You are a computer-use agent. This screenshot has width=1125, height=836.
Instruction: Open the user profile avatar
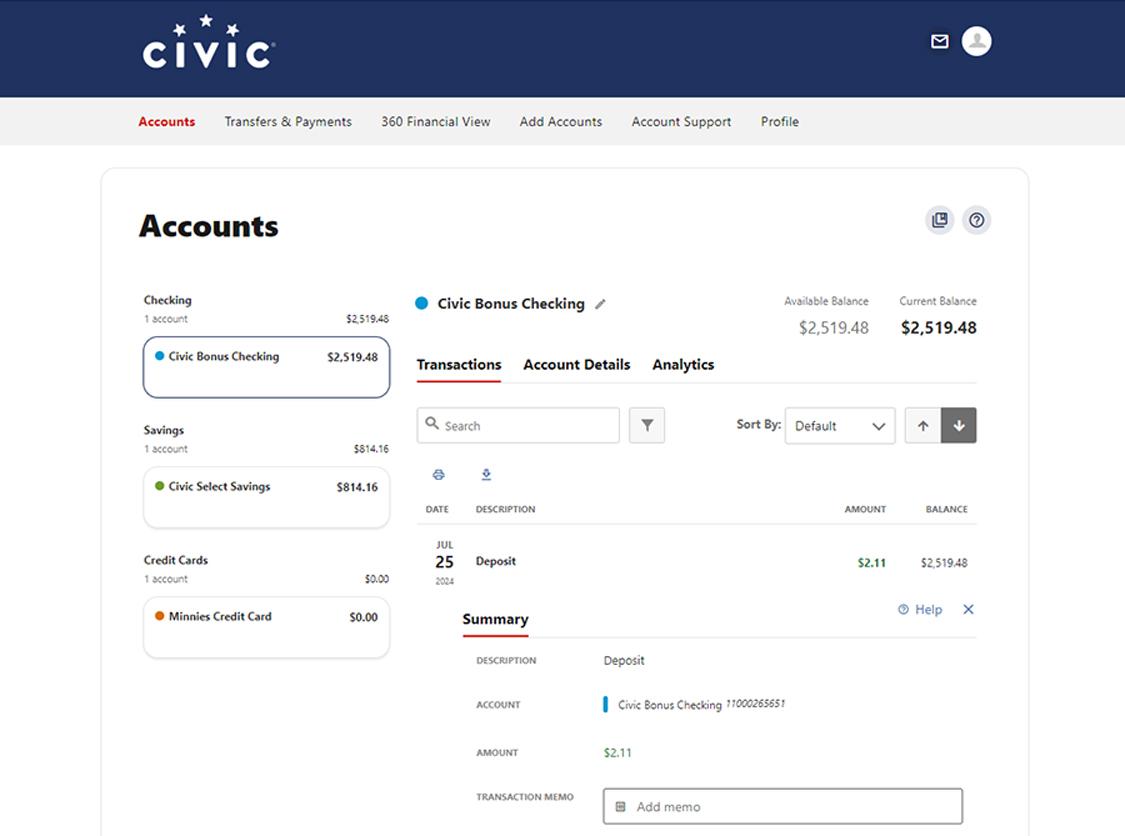coord(976,41)
